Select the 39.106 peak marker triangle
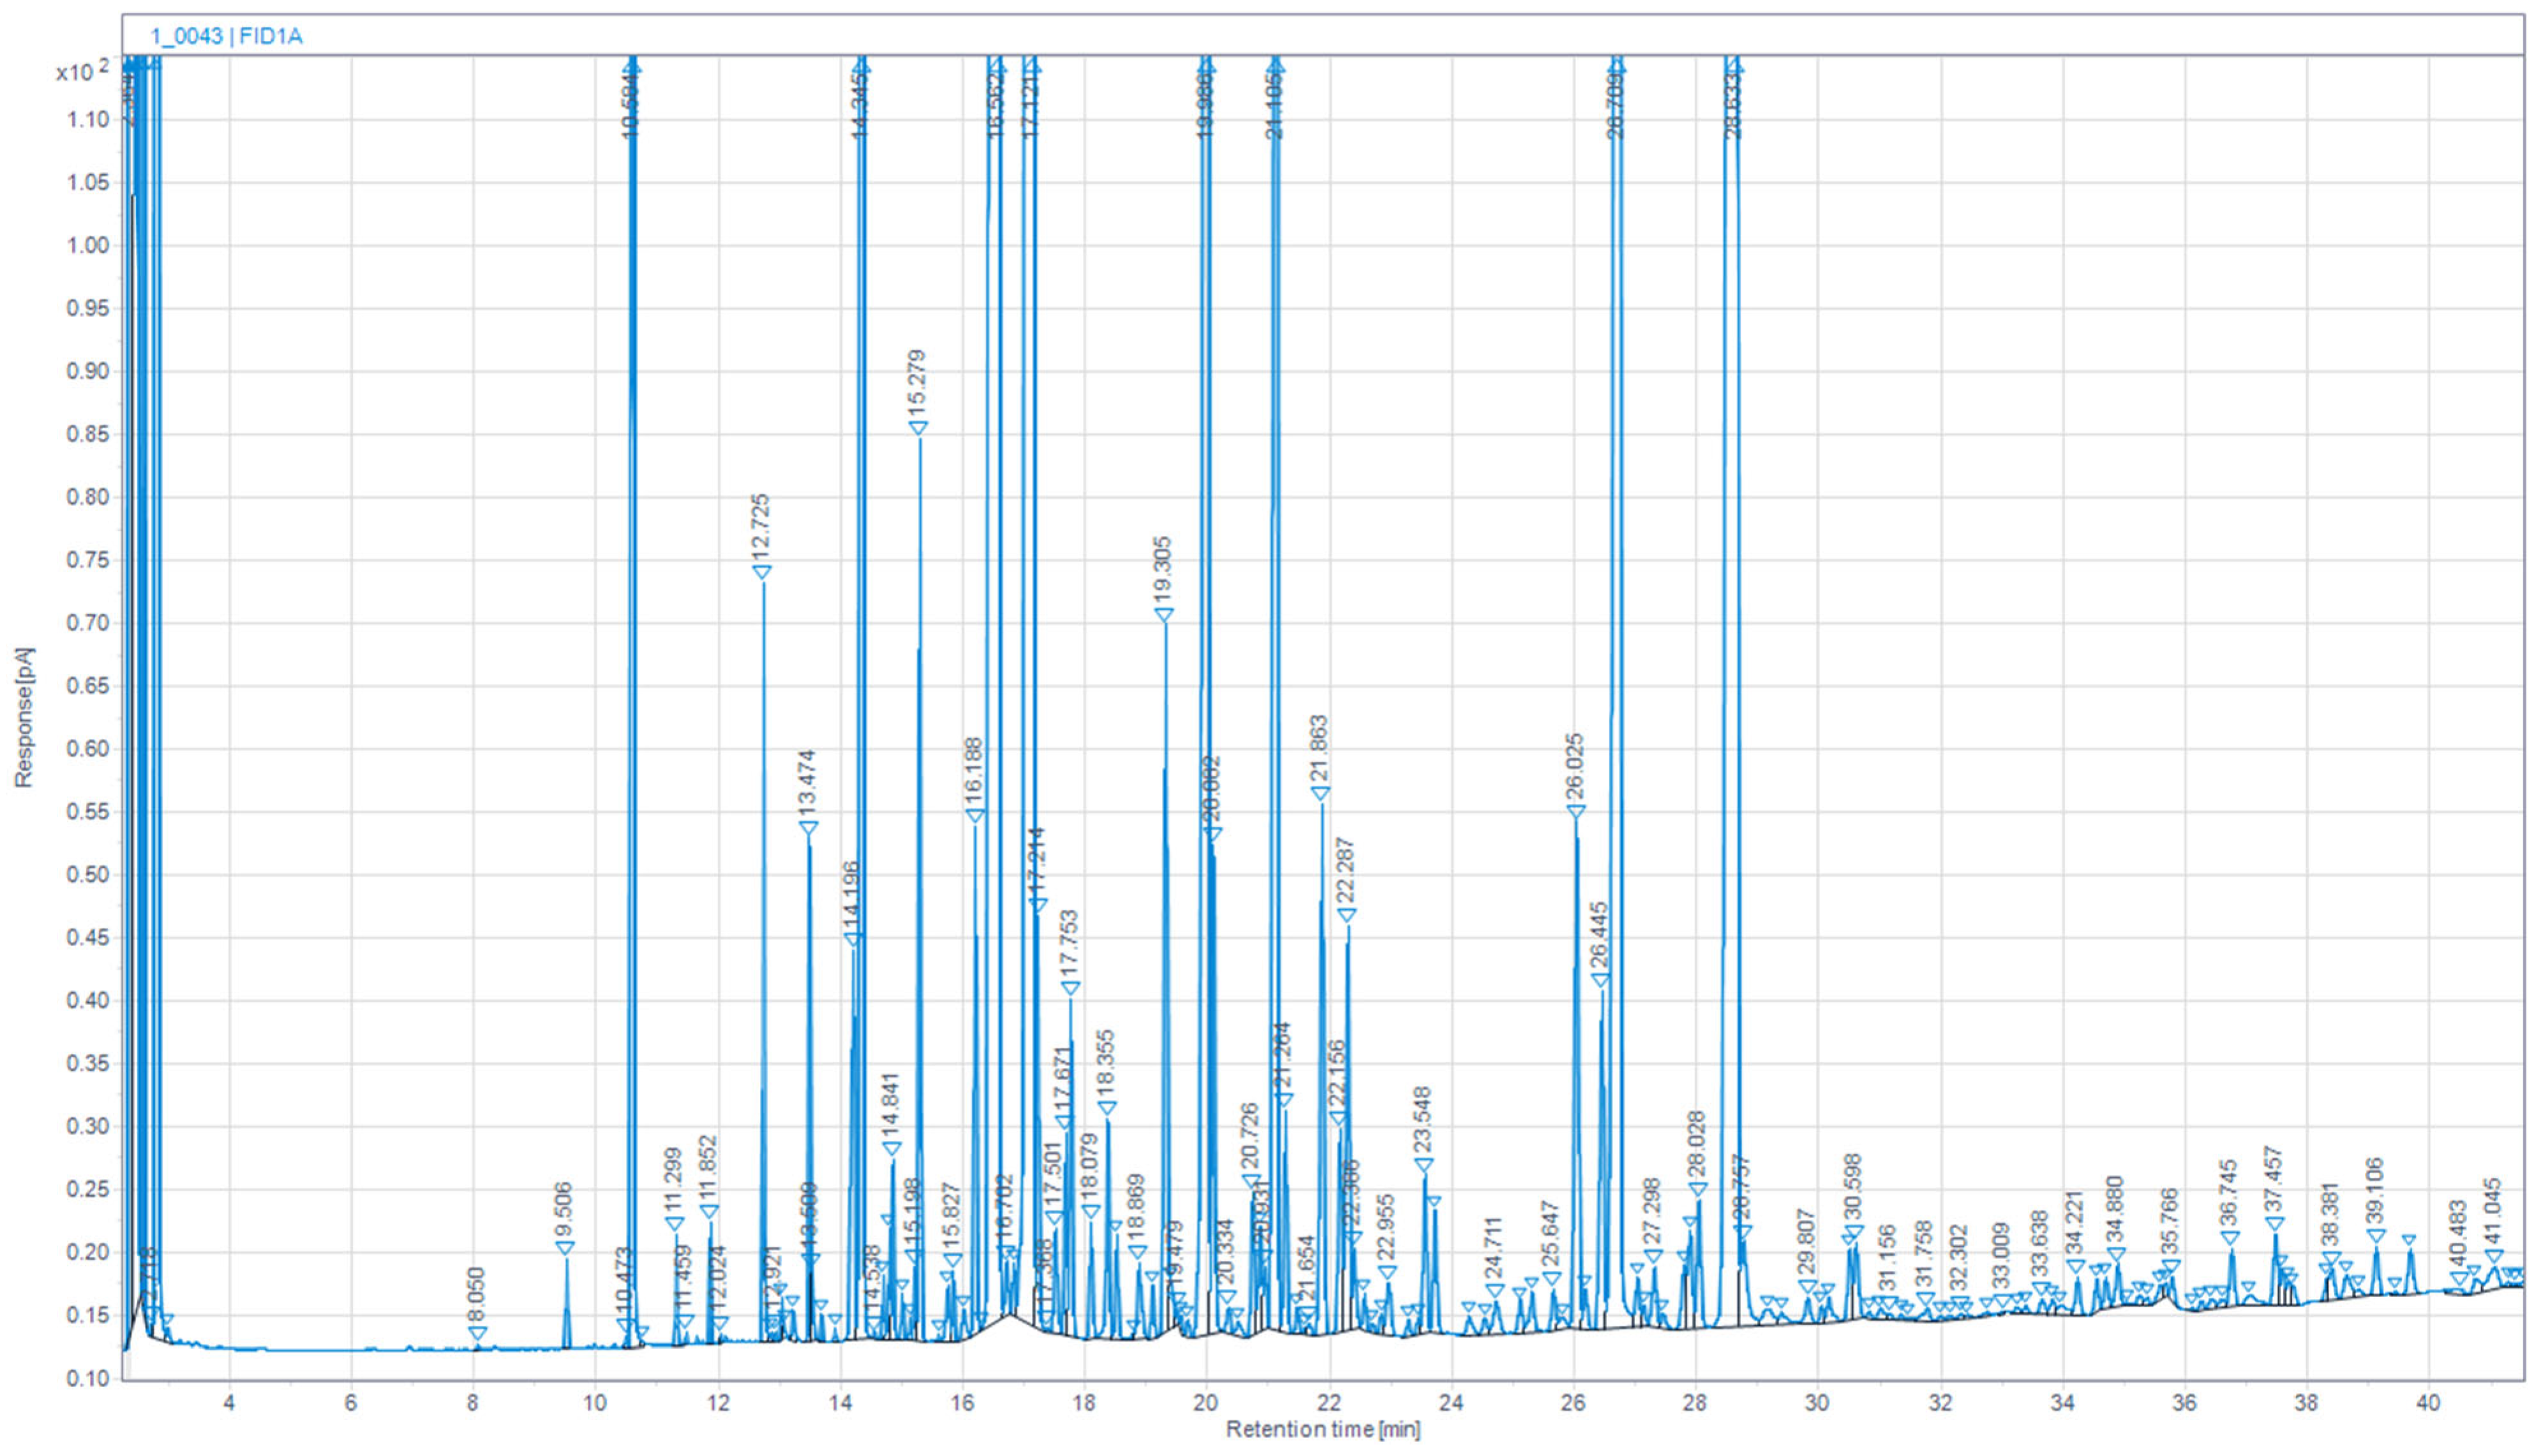The height and width of the screenshot is (1456, 2534). click(x=2376, y=1236)
